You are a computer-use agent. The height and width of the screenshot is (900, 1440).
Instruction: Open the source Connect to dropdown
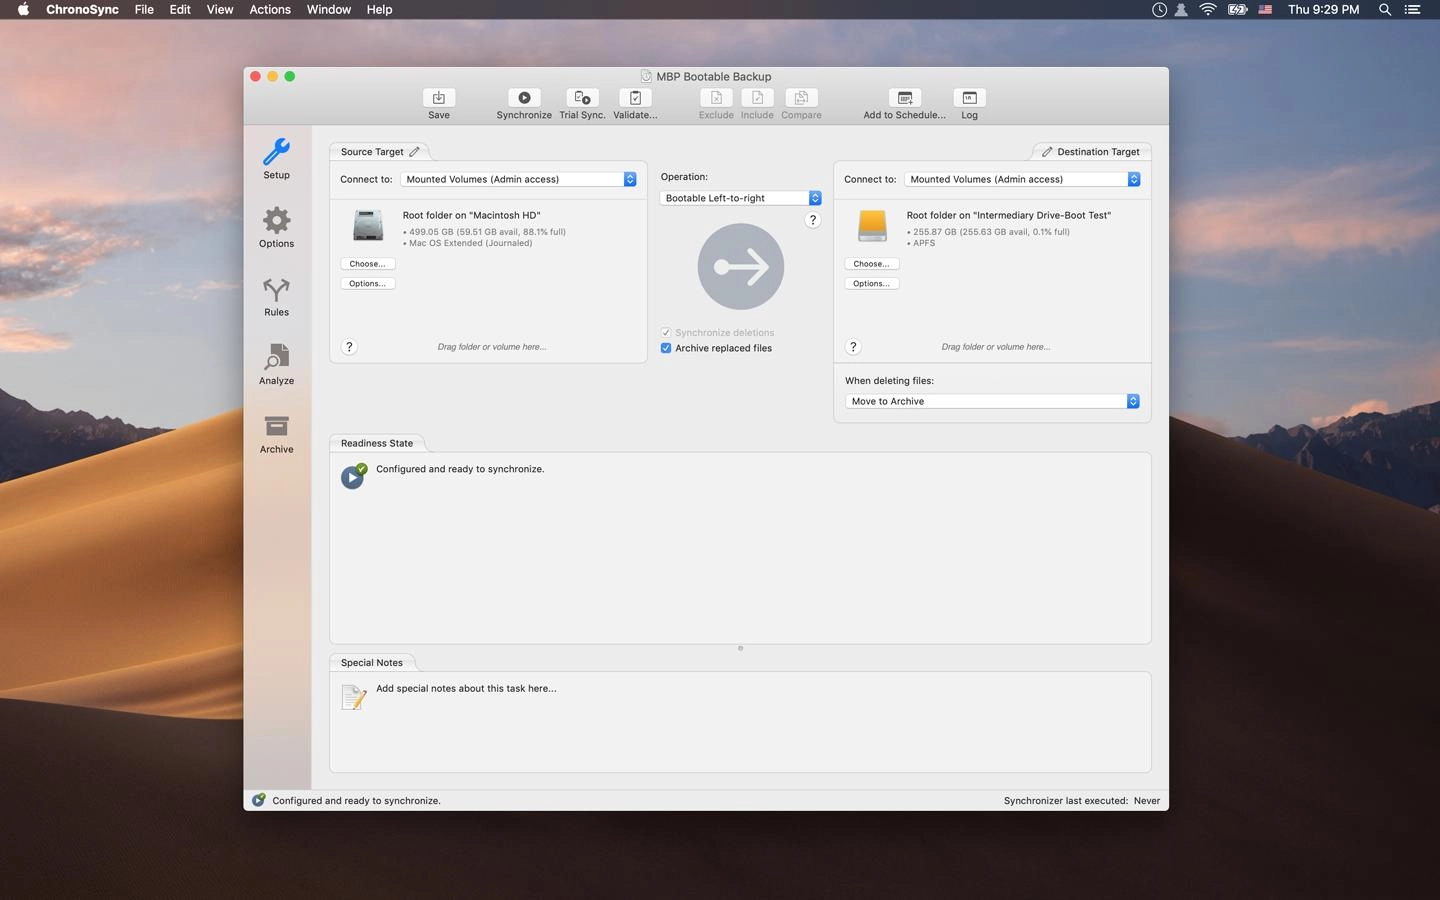(518, 179)
